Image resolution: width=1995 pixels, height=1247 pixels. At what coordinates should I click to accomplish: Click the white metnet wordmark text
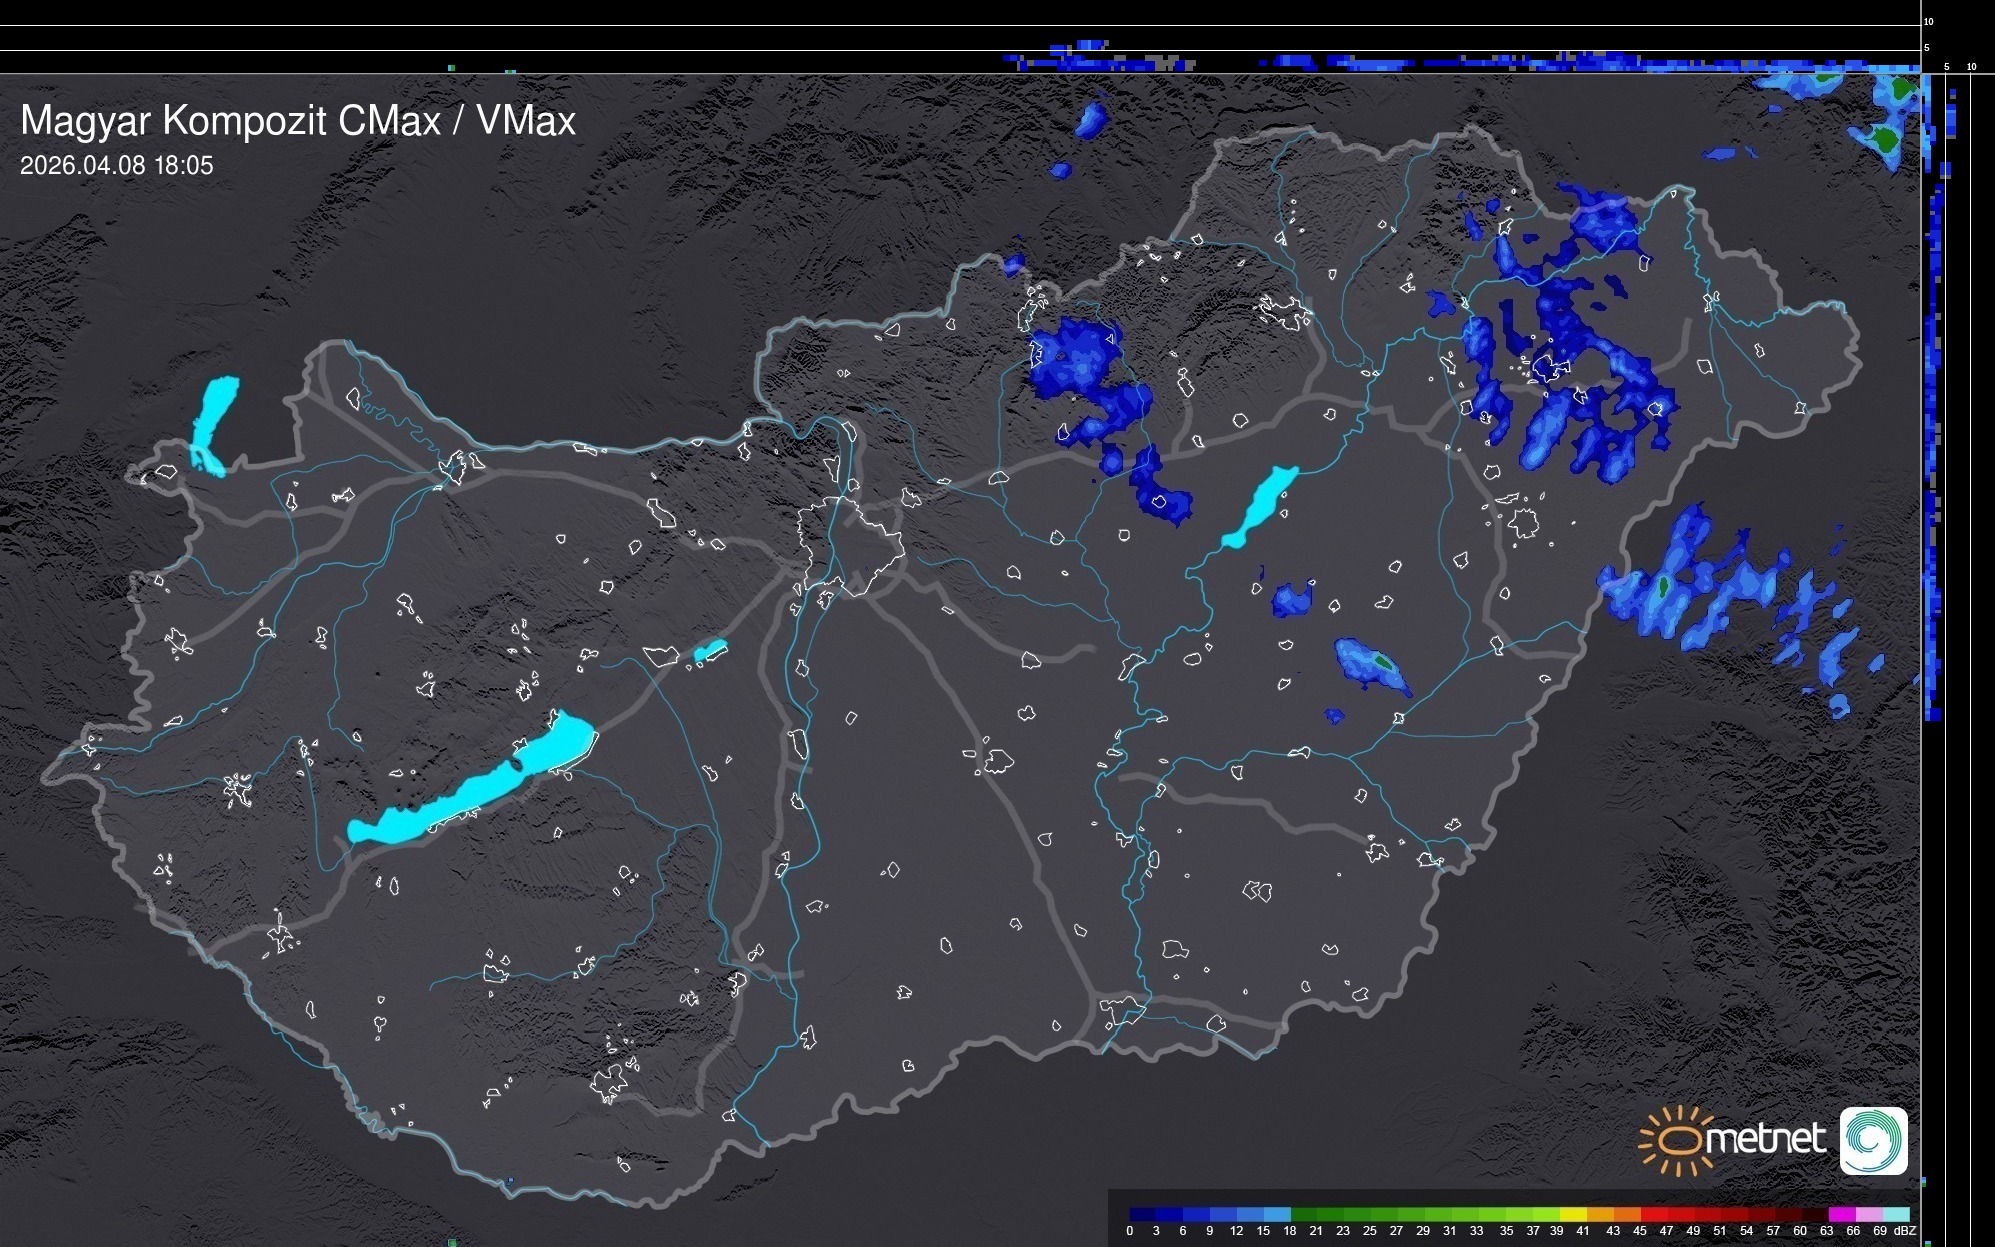[x=1766, y=1139]
